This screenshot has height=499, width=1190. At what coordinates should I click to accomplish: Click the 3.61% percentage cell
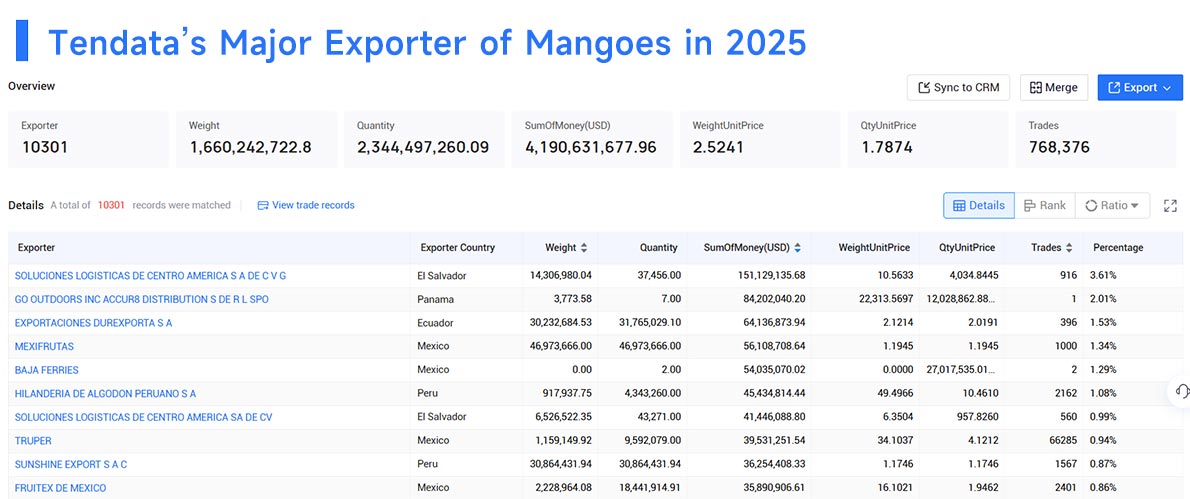tap(1103, 275)
